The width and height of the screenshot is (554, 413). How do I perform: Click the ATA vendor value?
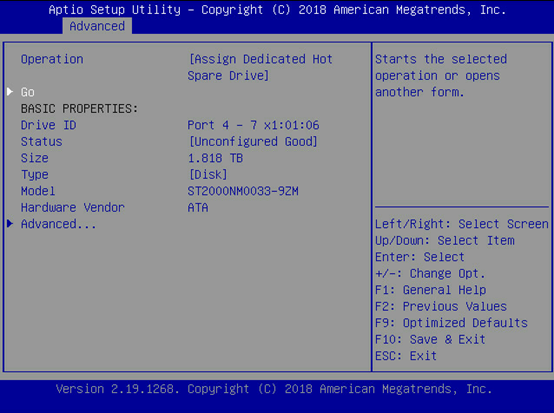(x=198, y=207)
